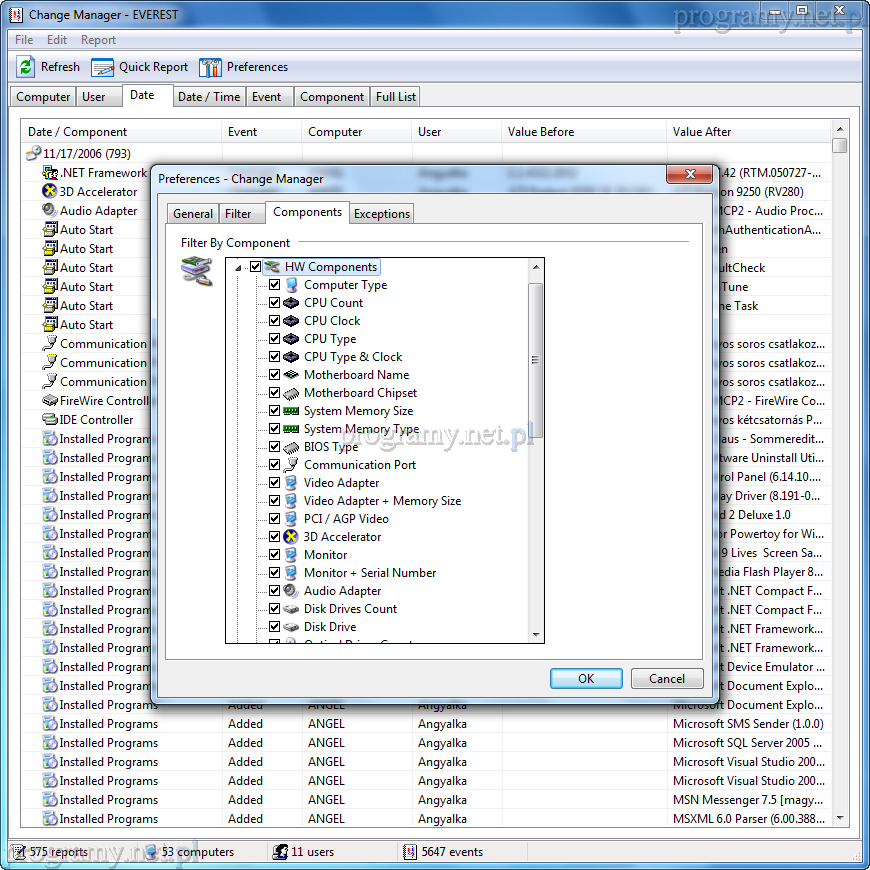Screen dimensions: 870x870
Task: Switch to the Exceptions tab
Action: pyautogui.click(x=381, y=214)
